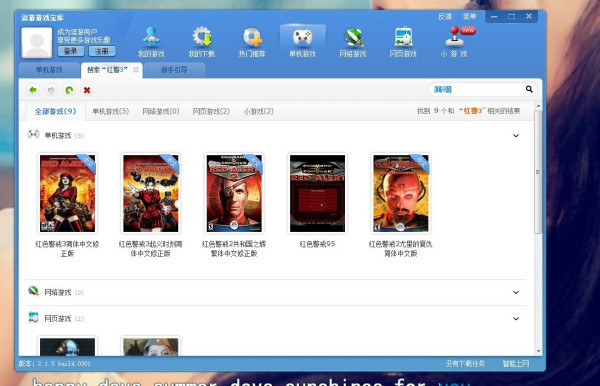
Task: Collapse the 网页游戏 section chevron
Action: [516, 319]
